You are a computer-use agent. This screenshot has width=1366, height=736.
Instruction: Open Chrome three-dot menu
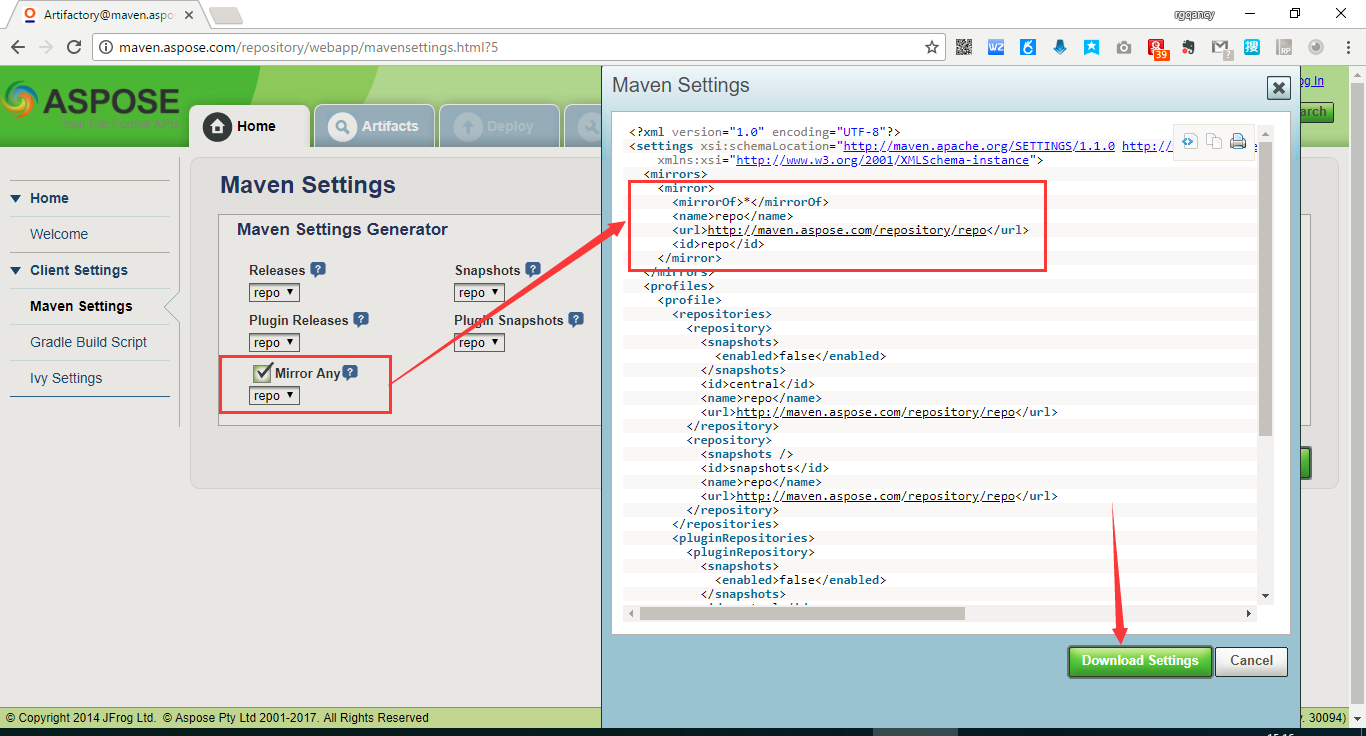click(1347, 47)
